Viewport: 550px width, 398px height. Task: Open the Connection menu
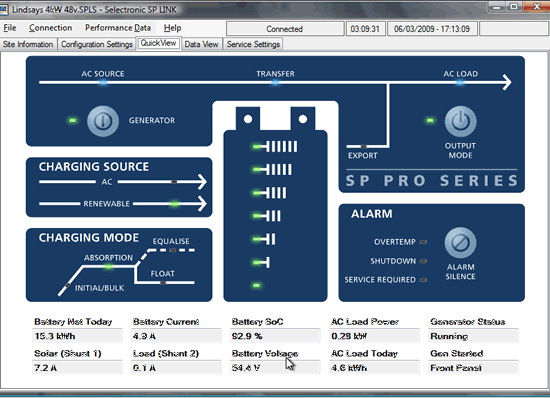click(51, 28)
